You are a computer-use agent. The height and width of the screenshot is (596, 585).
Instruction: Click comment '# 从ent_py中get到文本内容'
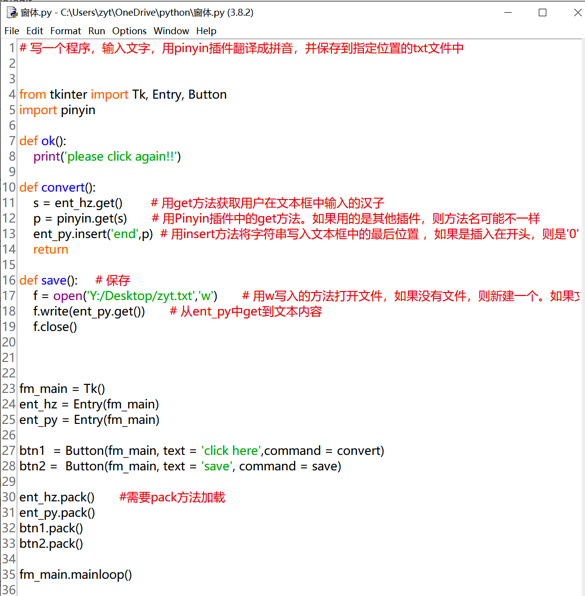[246, 311]
